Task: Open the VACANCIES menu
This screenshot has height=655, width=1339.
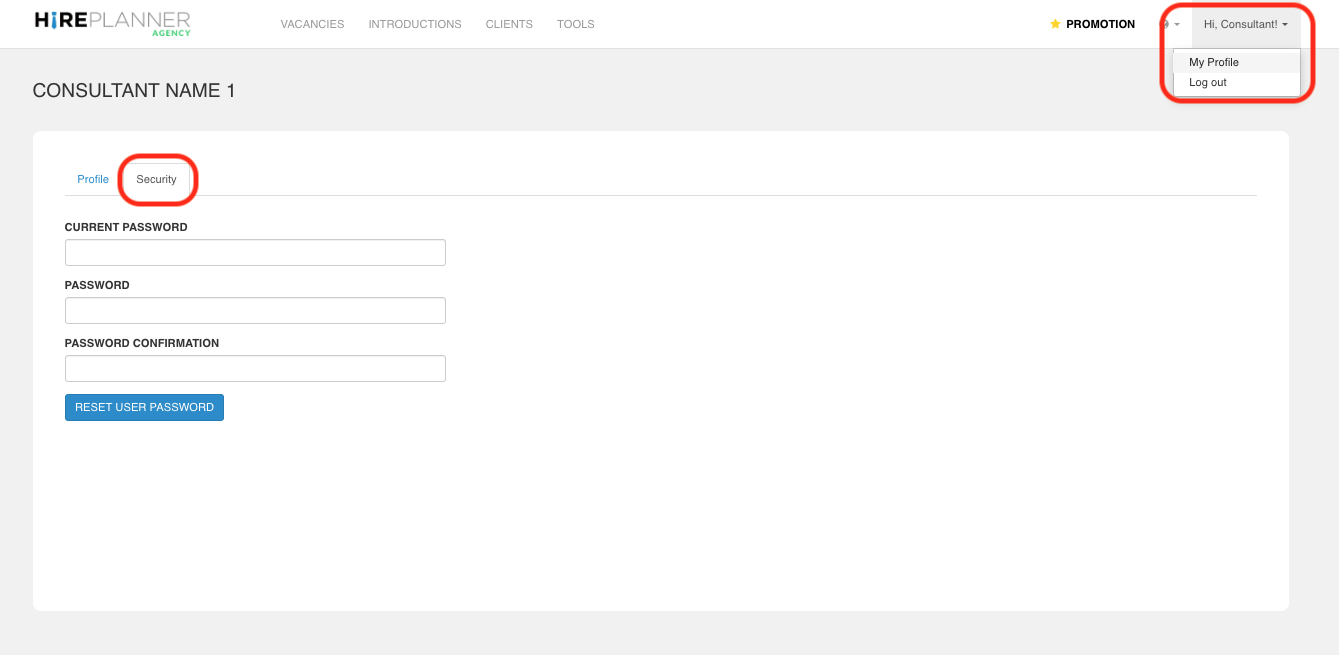Action: point(312,24)
